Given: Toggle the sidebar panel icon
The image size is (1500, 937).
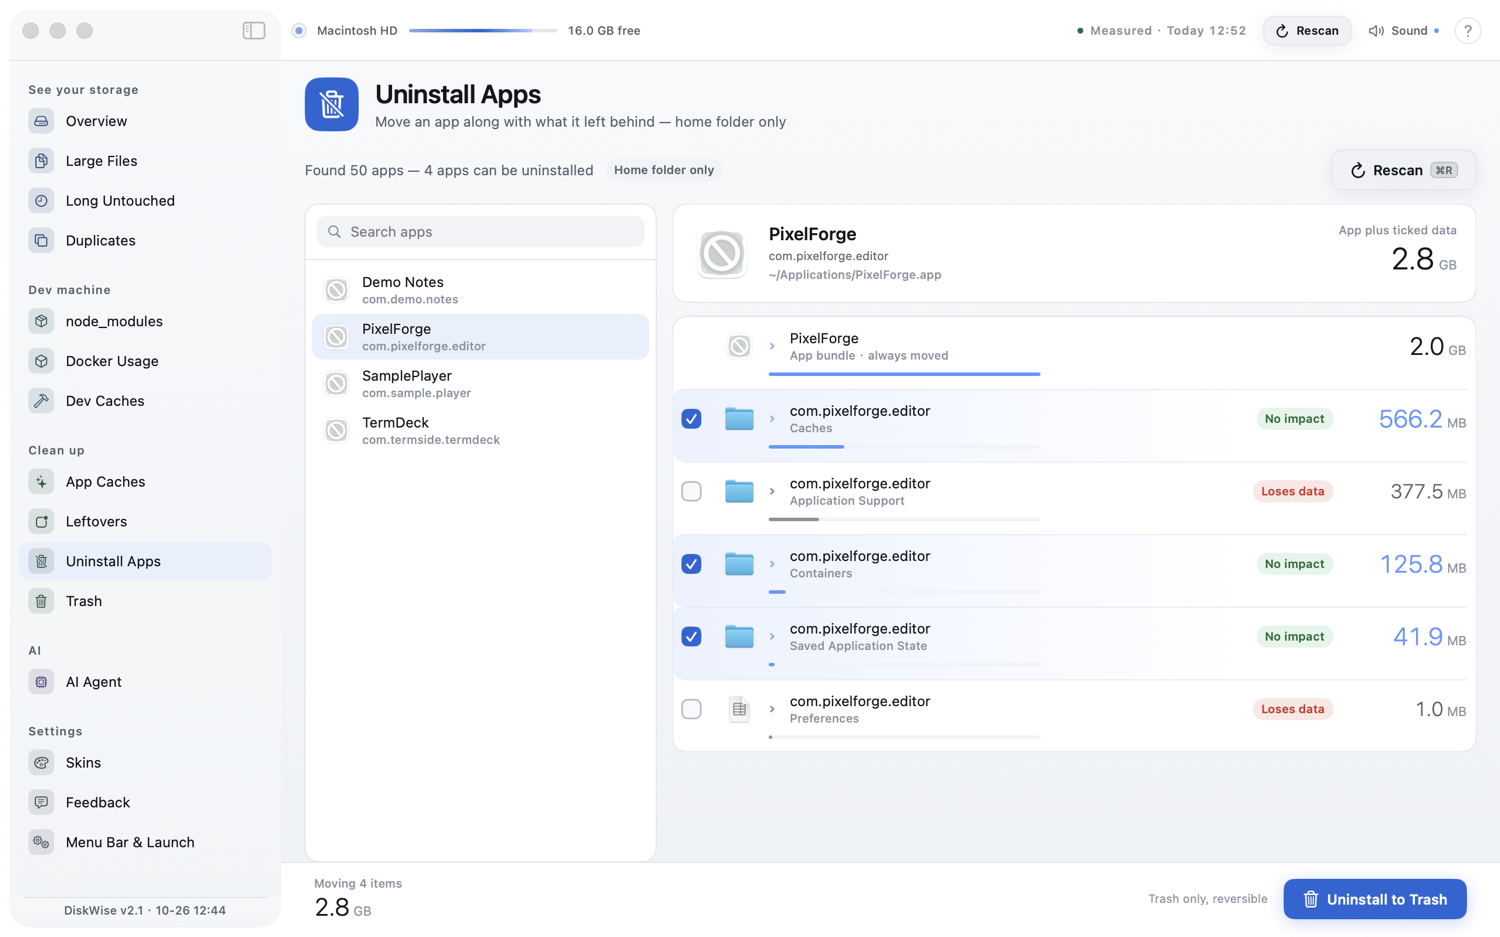Looking at the screenshot, I should [x=254, y=31].
